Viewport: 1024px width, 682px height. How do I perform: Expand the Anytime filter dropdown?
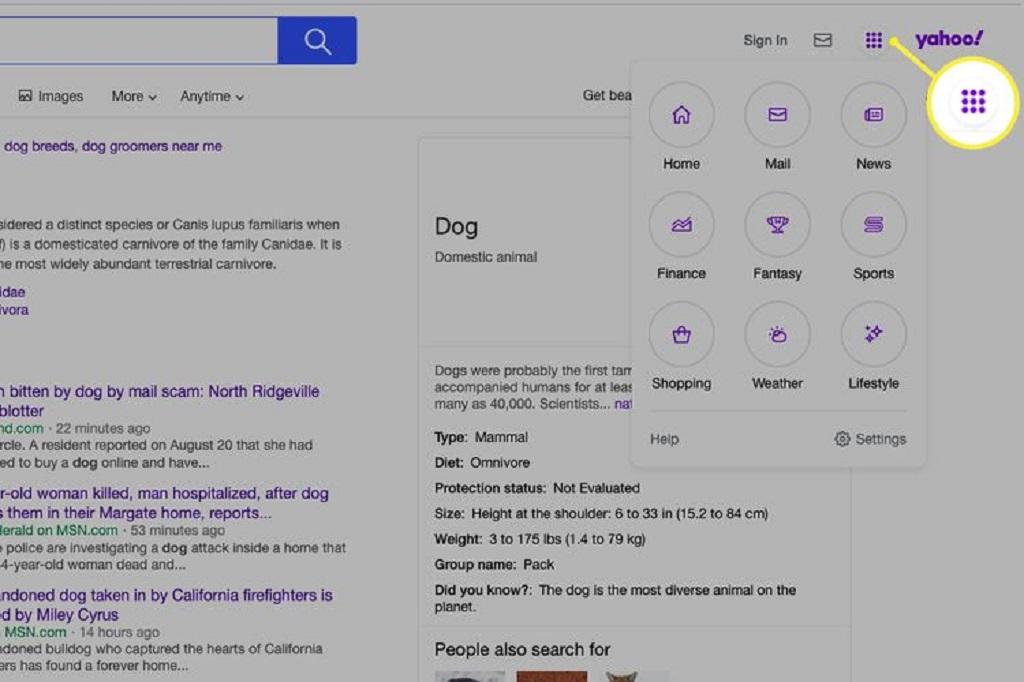pos(212,97)
